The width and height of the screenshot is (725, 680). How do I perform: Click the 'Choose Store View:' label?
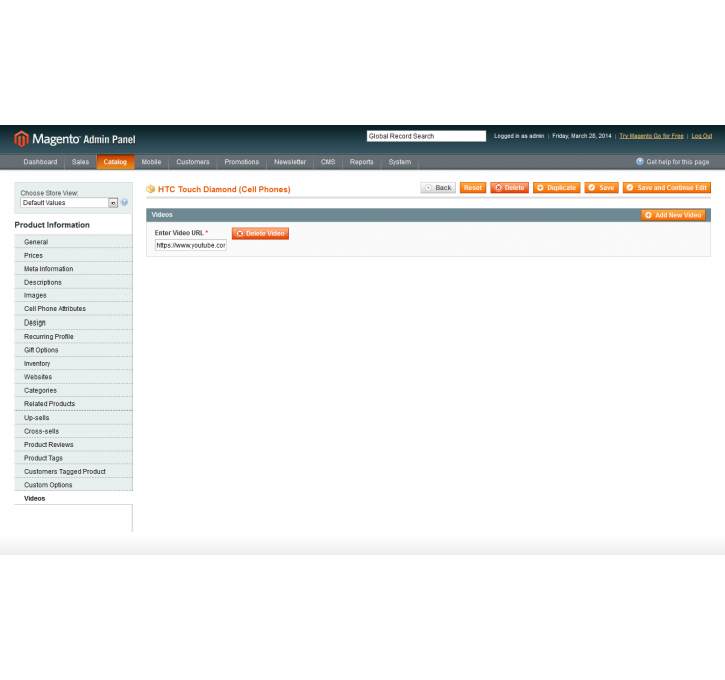[49, 193]
